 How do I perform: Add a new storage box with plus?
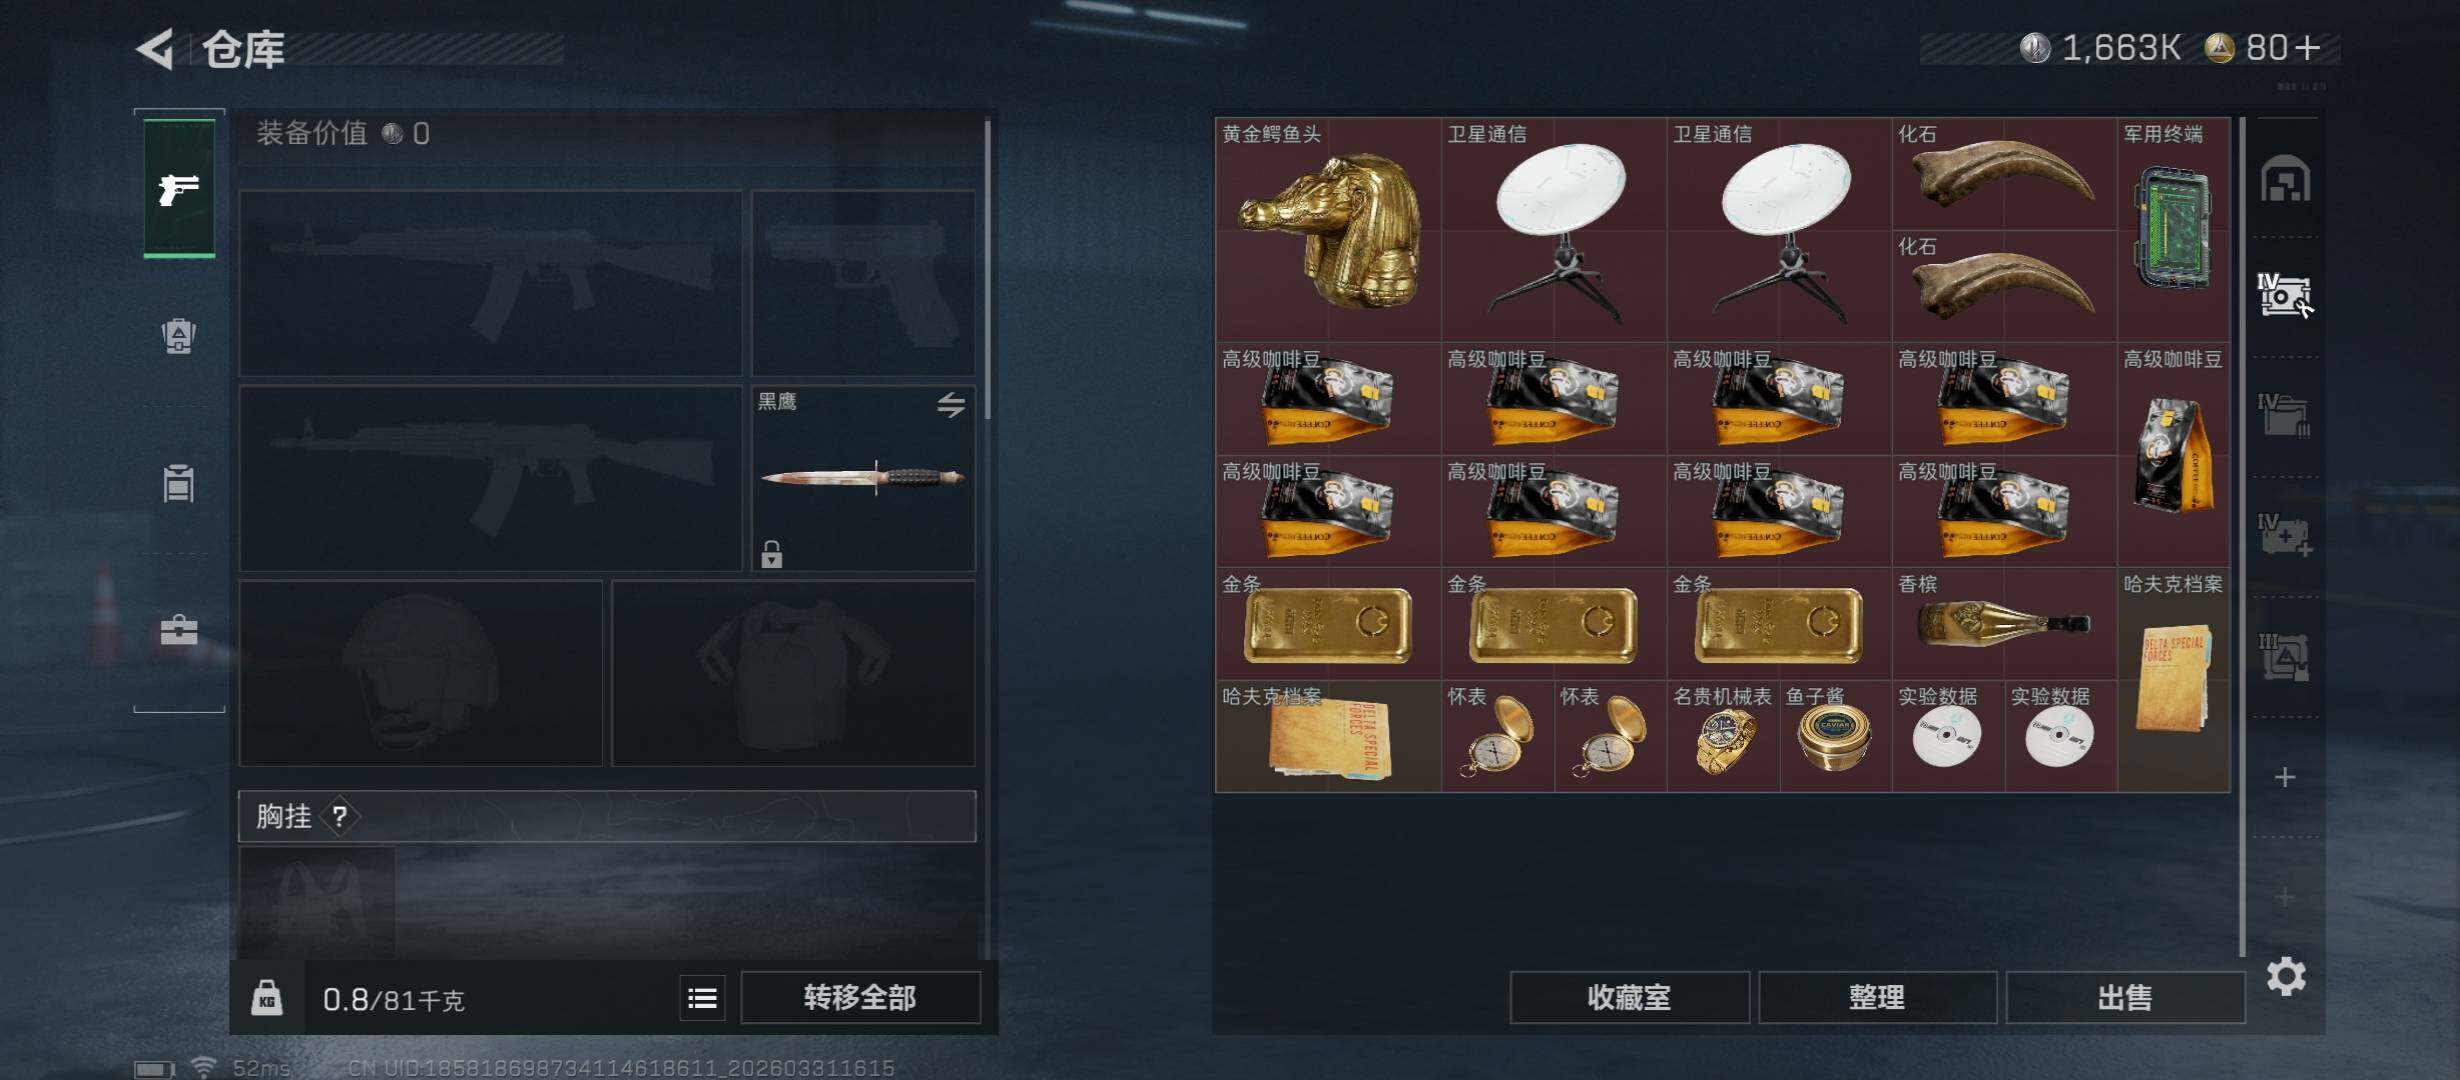[x=2285, y=777]
